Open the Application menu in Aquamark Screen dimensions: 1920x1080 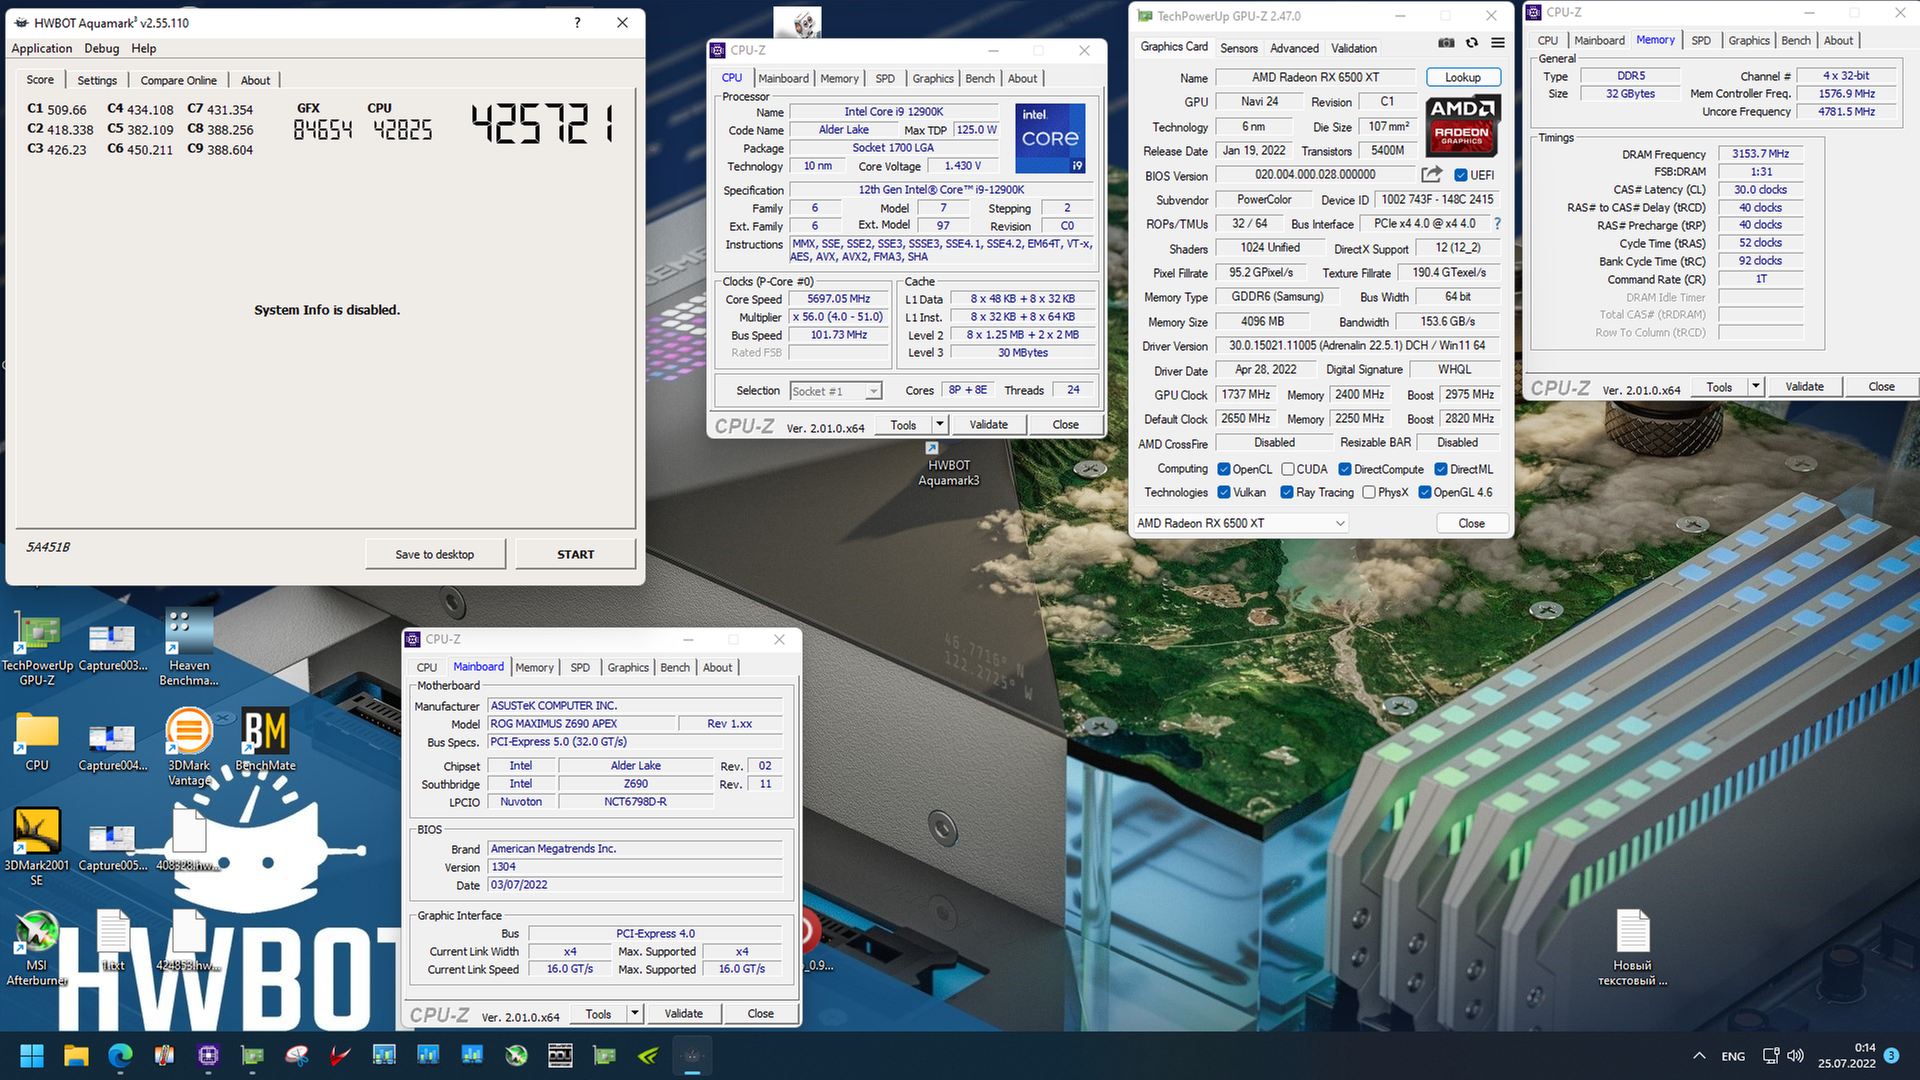click(x=41, y=48)
